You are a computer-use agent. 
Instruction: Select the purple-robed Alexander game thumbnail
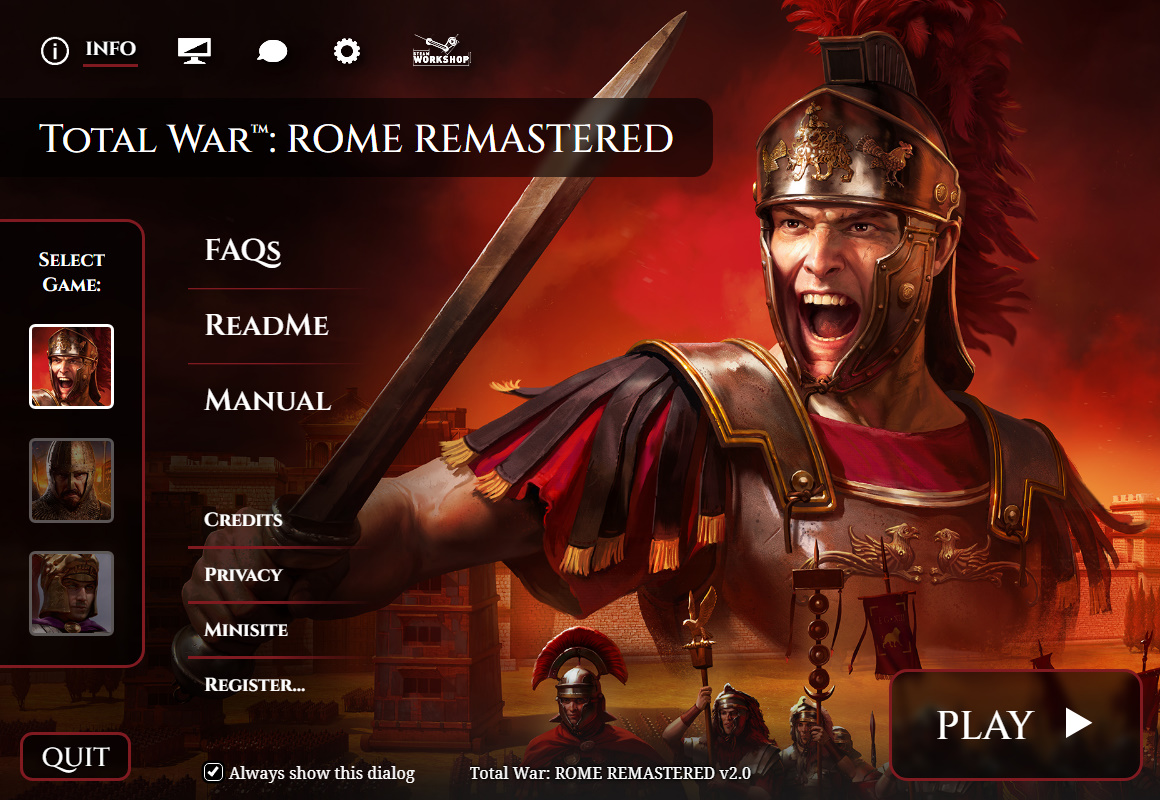[71, 593]
